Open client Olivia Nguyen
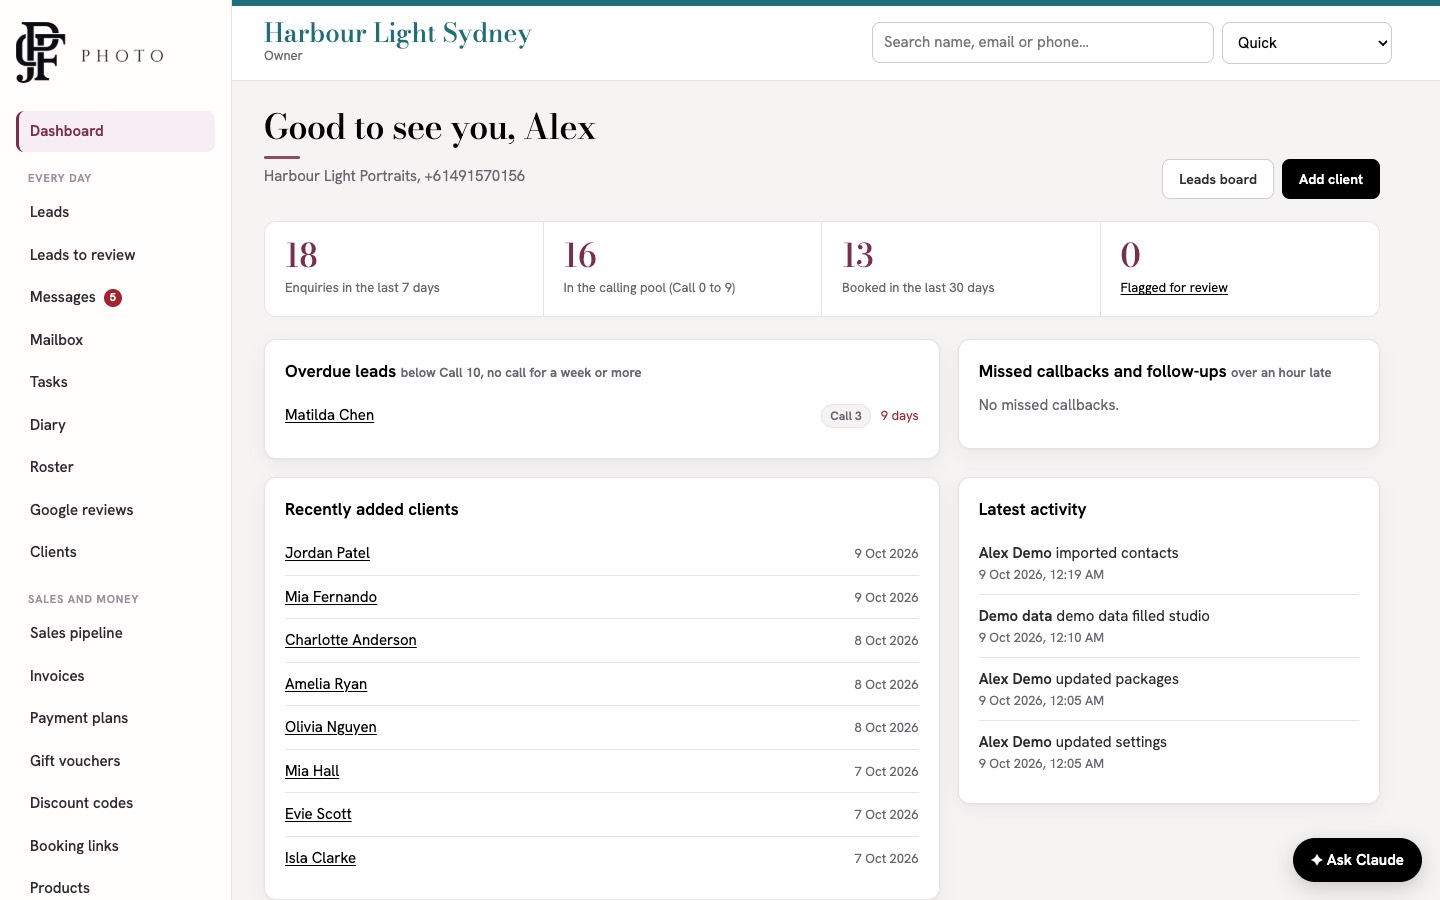The image size is (1440, 900). [x=331, y=727]
